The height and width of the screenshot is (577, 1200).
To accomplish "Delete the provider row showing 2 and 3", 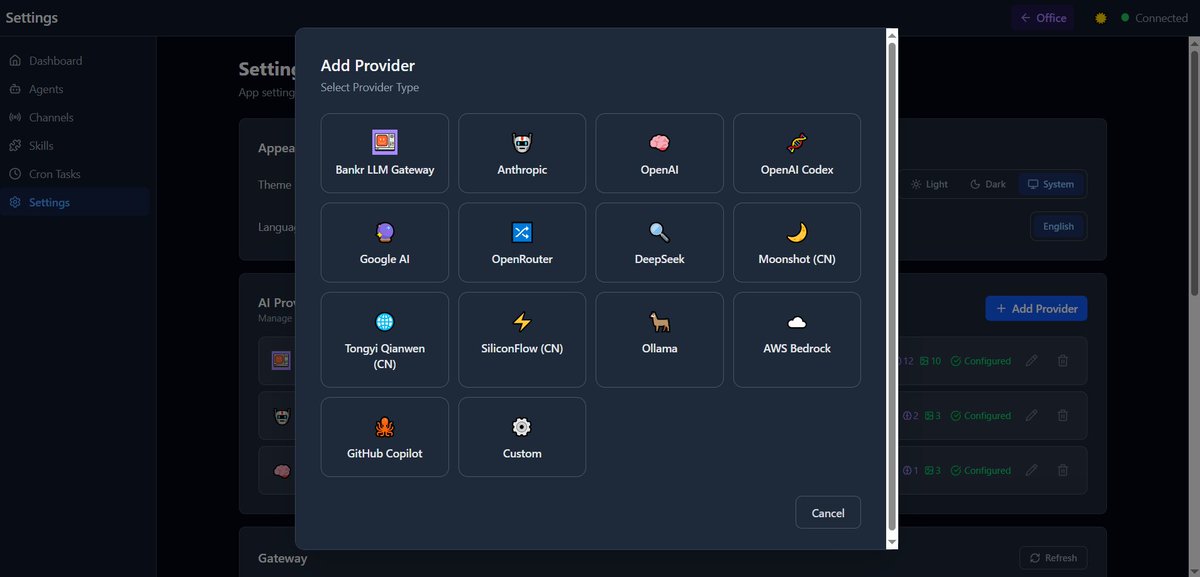I will coord(1063,416).
